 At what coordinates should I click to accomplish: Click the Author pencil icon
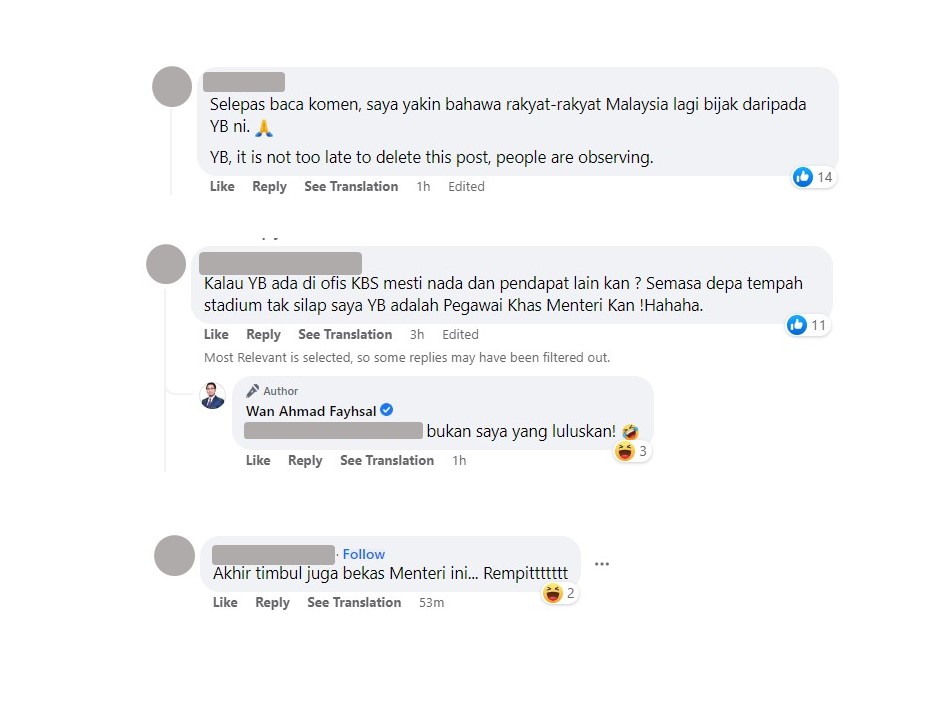253,391
